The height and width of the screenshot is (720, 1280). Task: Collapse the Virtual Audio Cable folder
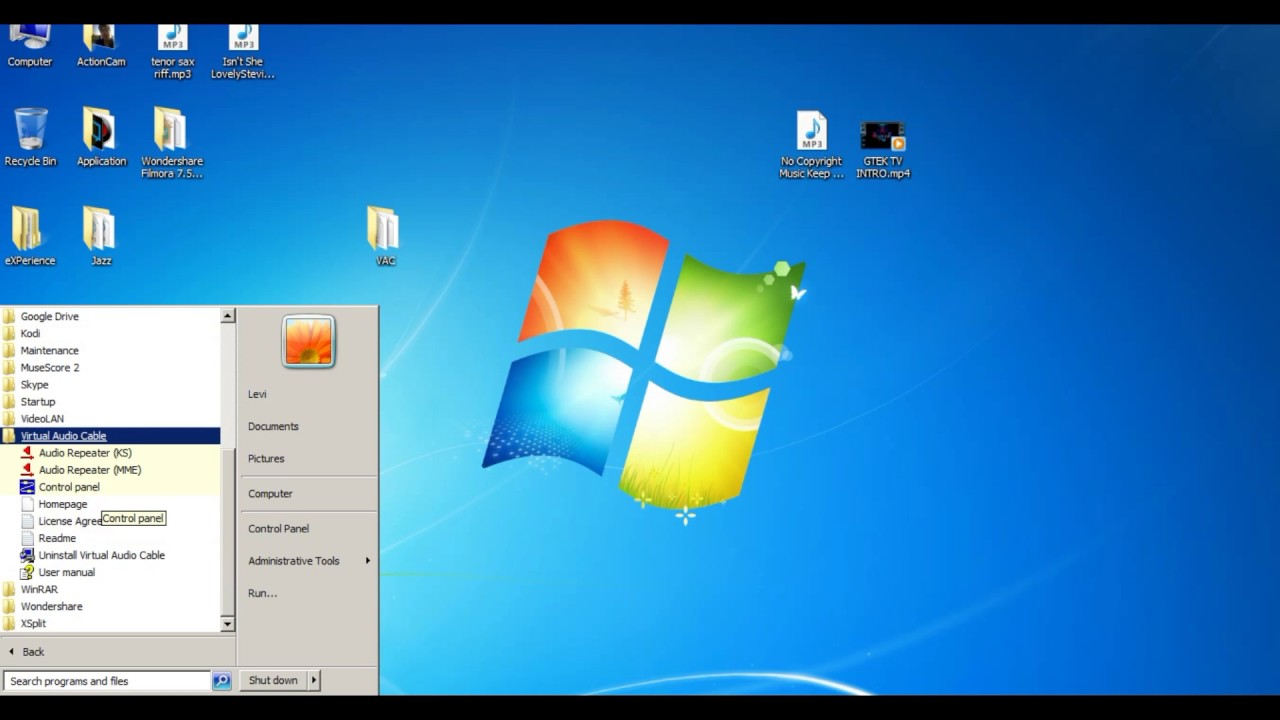110,436
